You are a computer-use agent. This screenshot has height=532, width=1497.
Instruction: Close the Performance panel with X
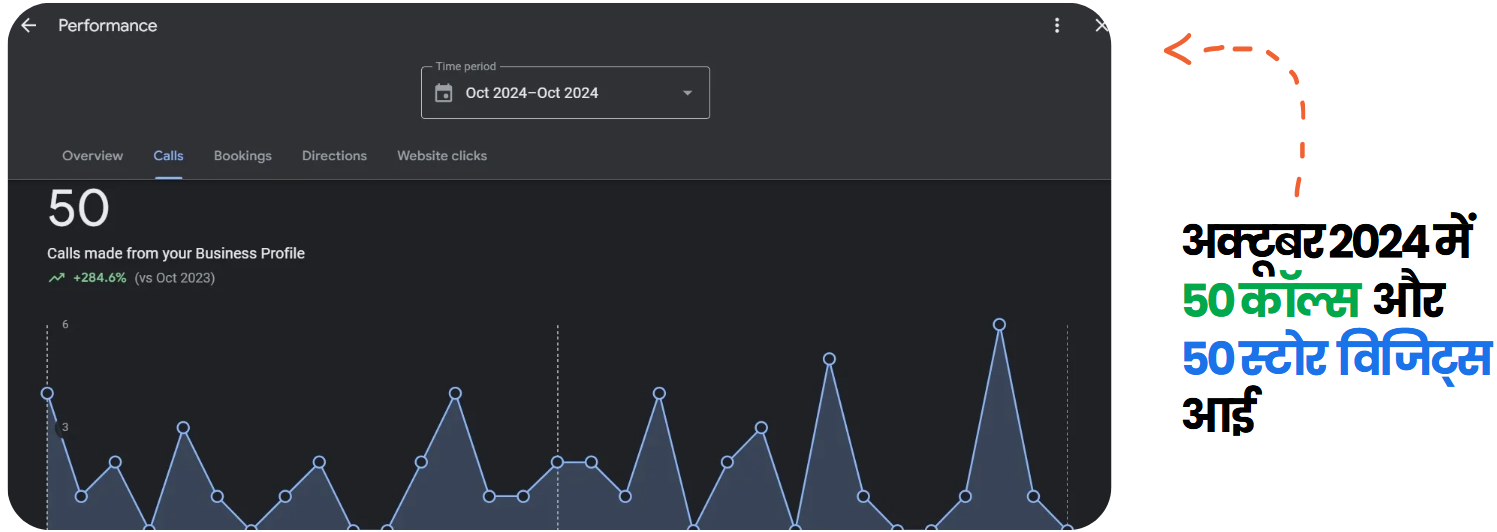(1101, 26)
